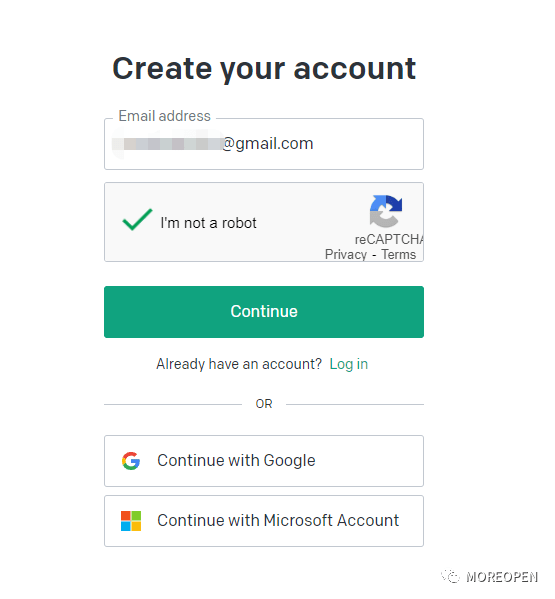Click the Create your account heading
The width and height of the screenshot is (555, 599).
coord(264,69)
